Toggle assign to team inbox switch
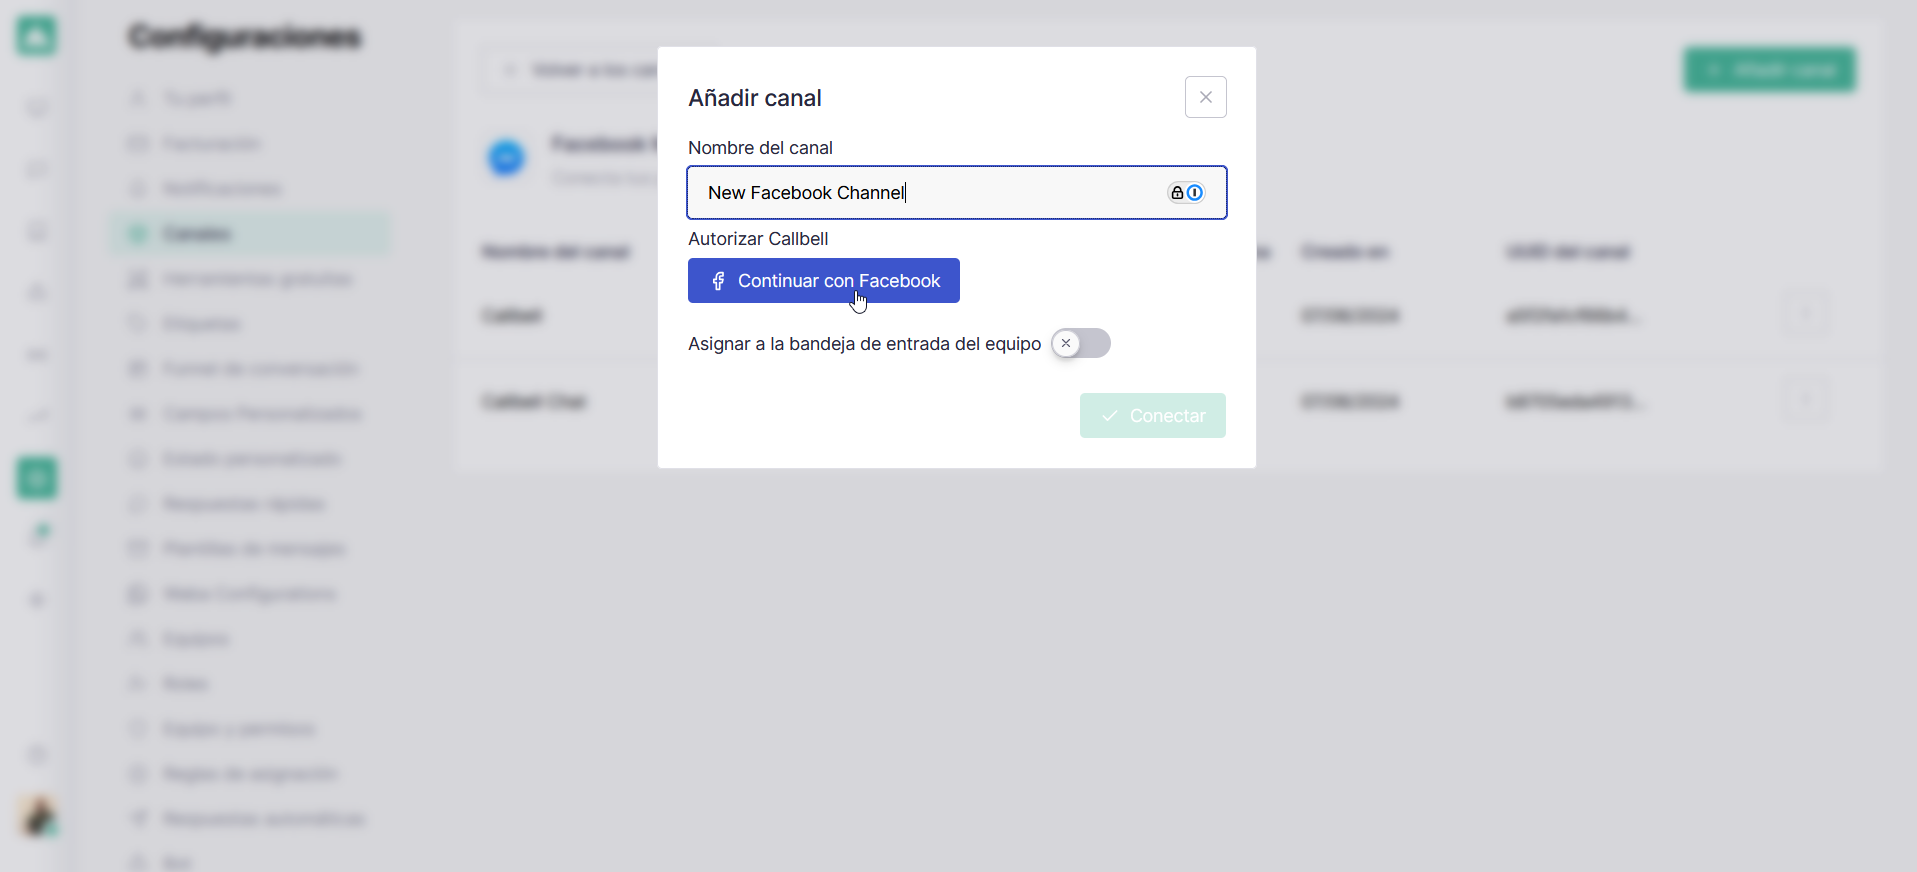Image resolution: width=1917 pixels, height=872 pixels. point(1080,344)
